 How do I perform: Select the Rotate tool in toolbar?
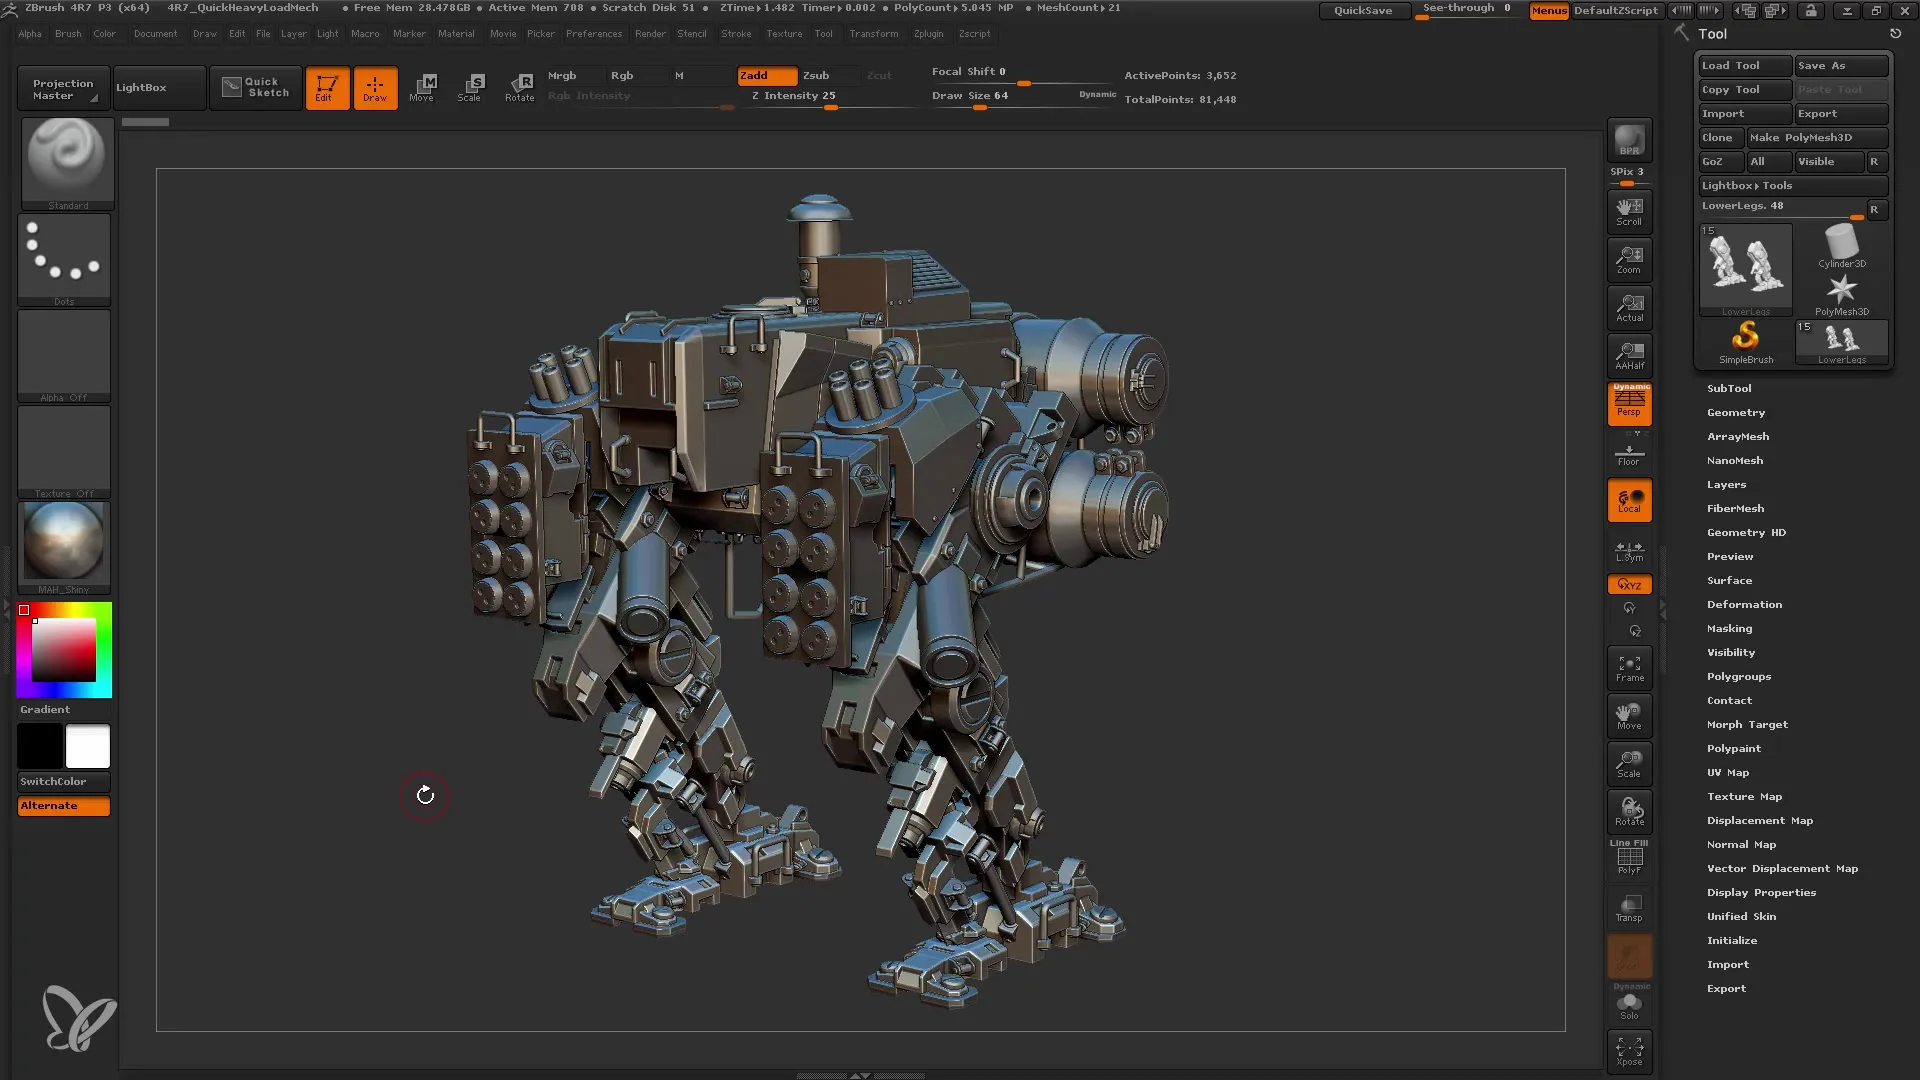[520, 87]
